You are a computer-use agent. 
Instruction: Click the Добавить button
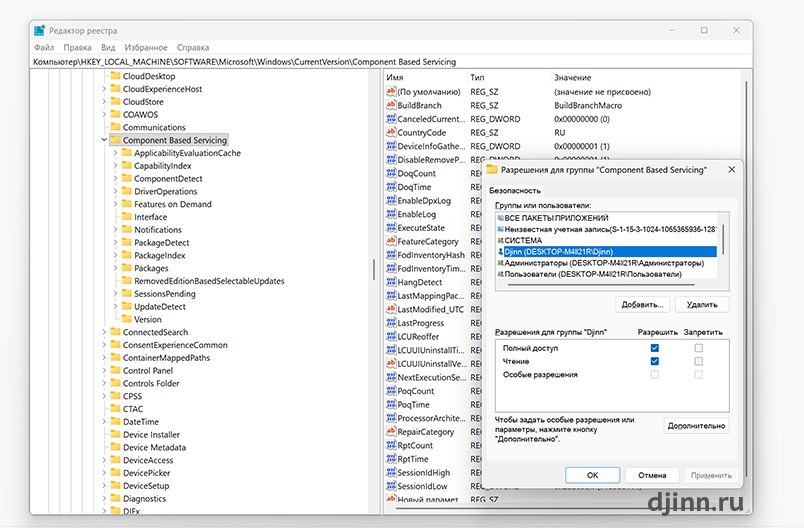642,304
